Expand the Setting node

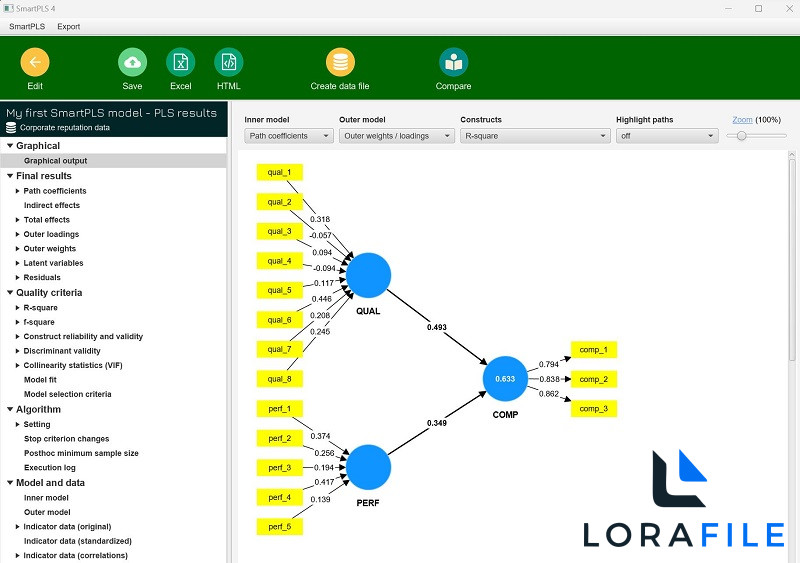click(x=18, y=424)
